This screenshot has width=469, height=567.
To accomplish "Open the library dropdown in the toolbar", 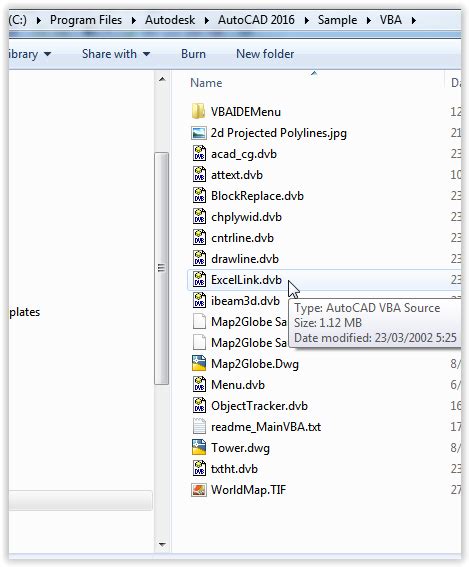I will 30,54.
